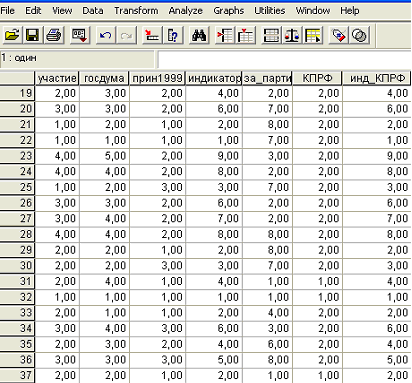Open the Transform menu
The height and width of the screenshot is (383, 412).
(136, 11)
